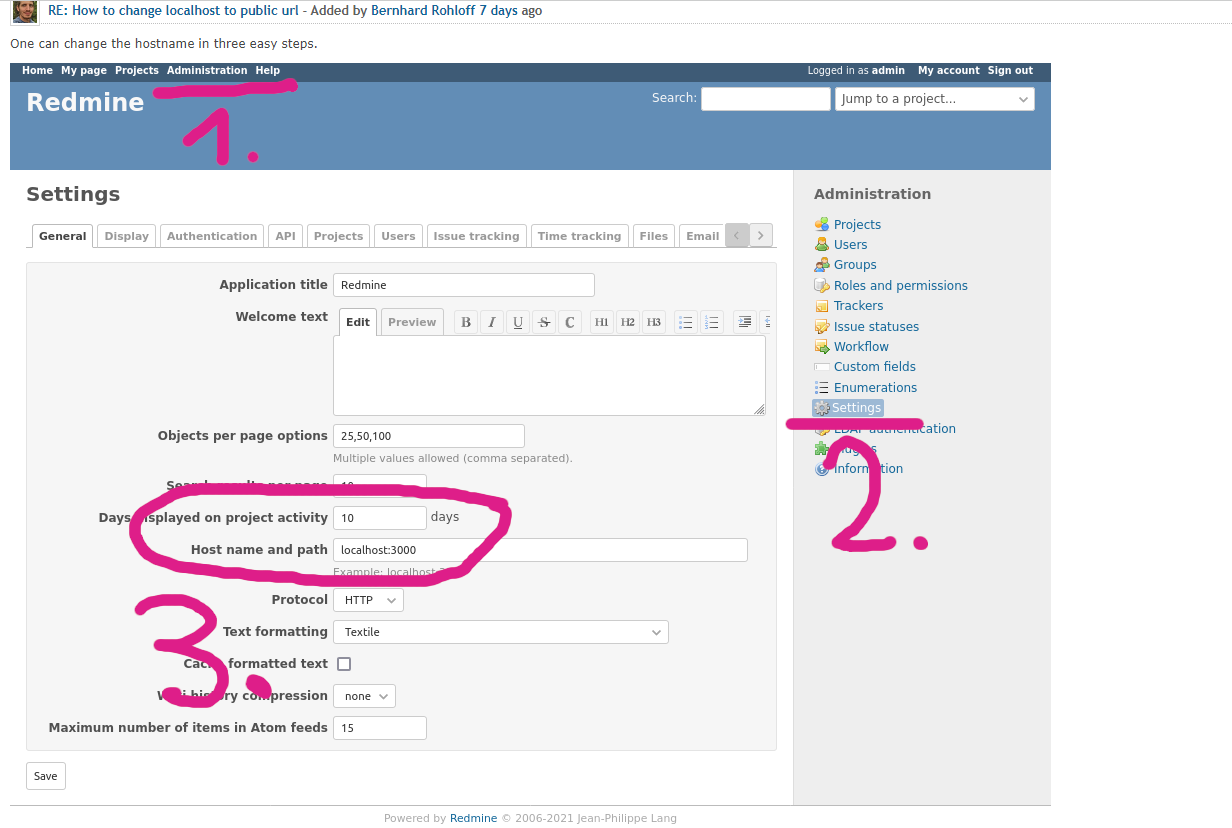The image size is (1232, 828).
Task: Open Administration in top menu
Action: [207, 71]
